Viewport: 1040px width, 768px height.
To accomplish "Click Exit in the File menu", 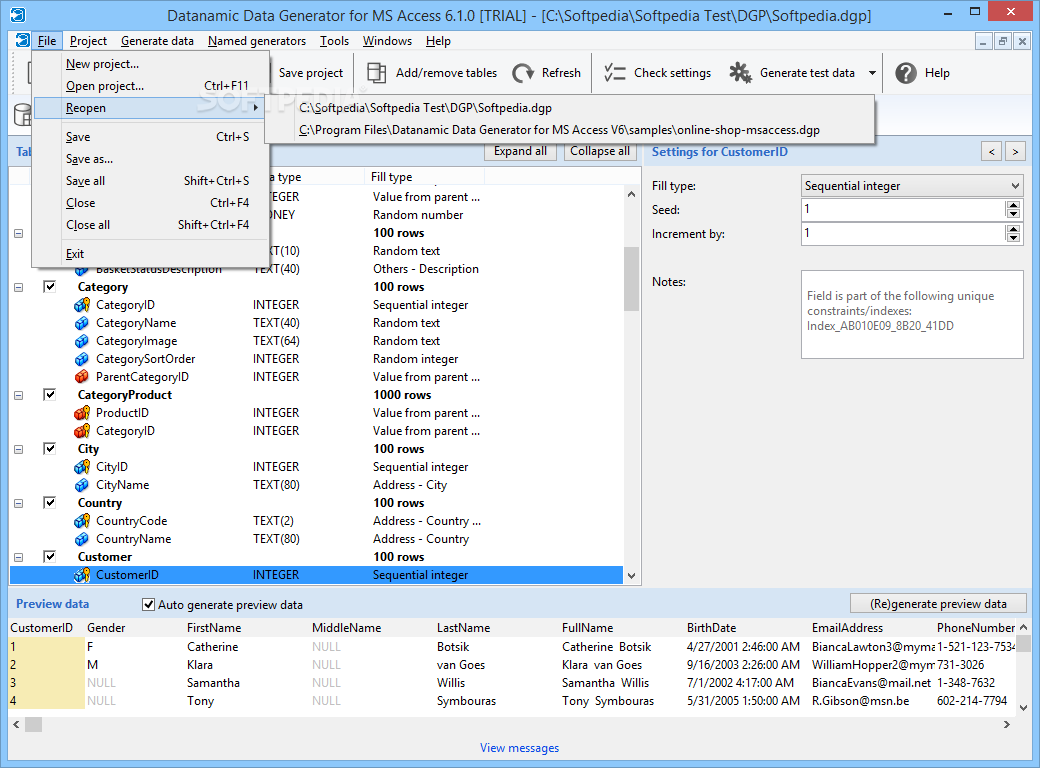I will point(151,254).
